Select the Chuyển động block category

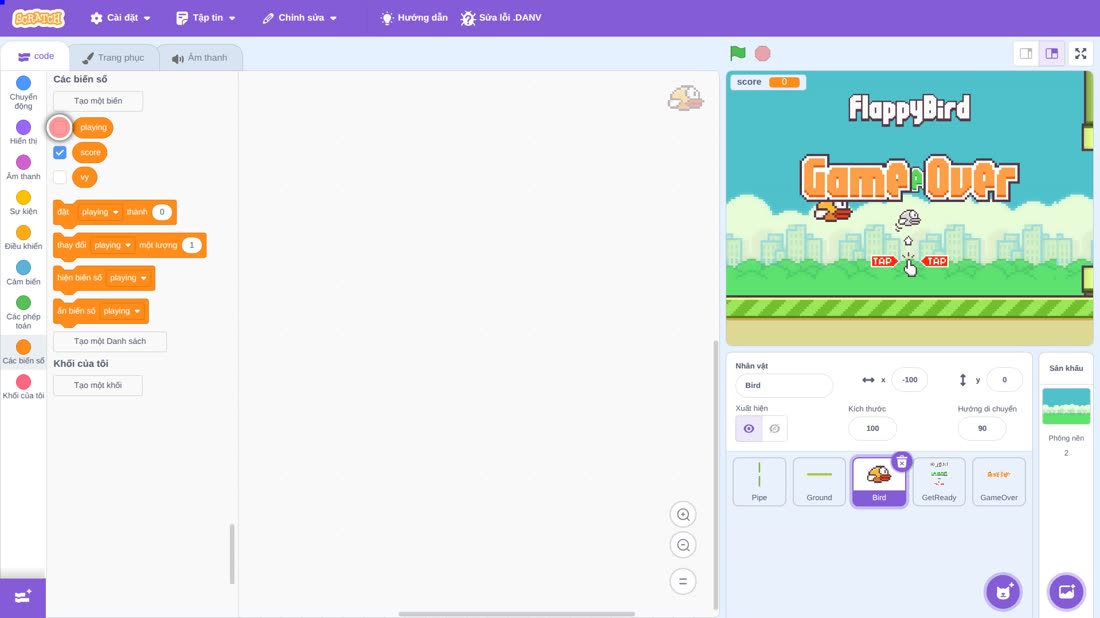(23, 93)
